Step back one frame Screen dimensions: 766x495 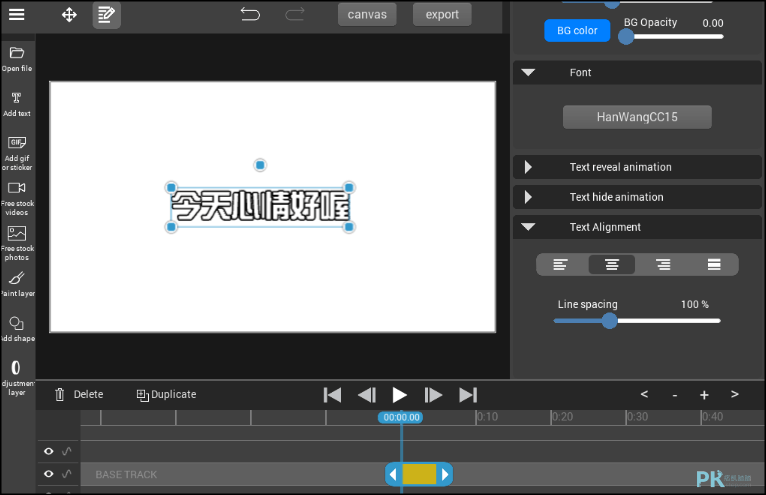point(367,395)
